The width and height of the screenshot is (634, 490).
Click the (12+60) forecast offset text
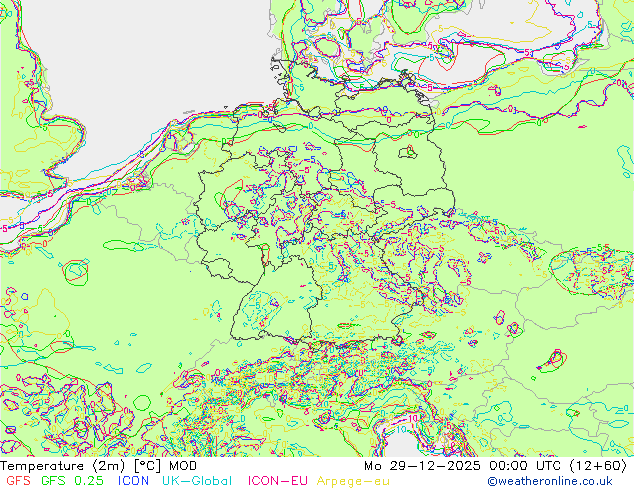pyautogui.click(x=598, y=466)
